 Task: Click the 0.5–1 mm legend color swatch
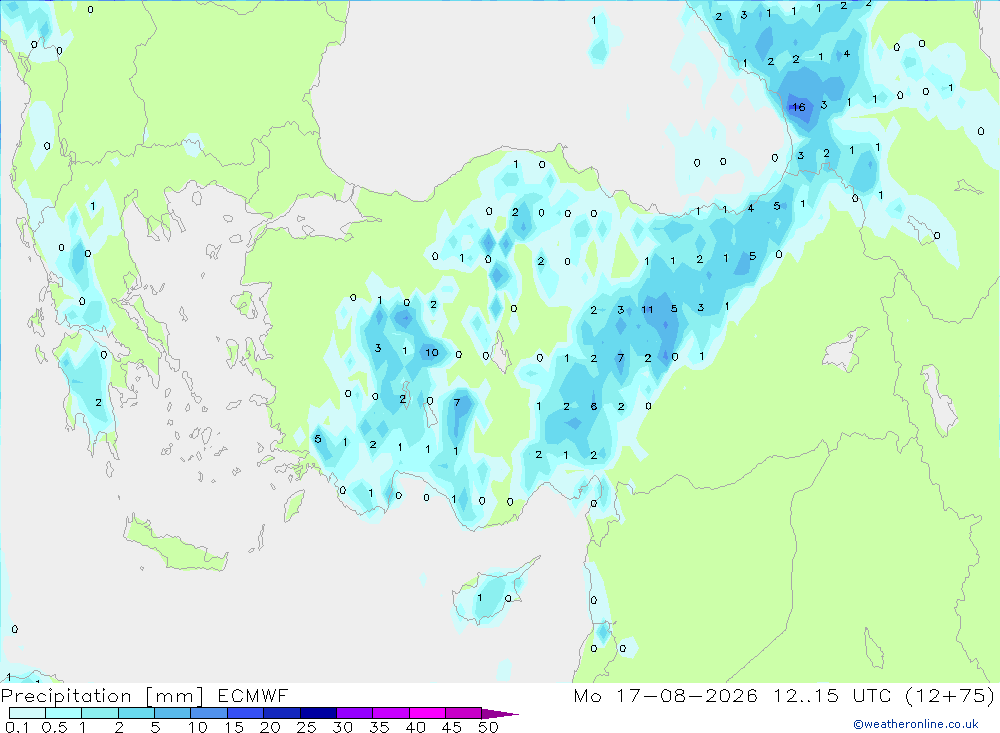tap(64, 713)
